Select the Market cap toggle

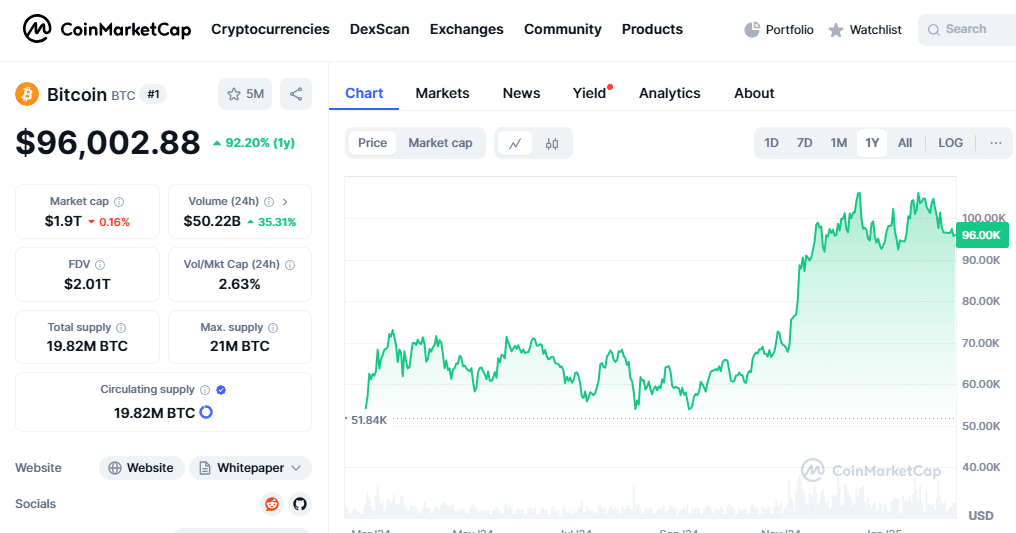coord(440,143)
